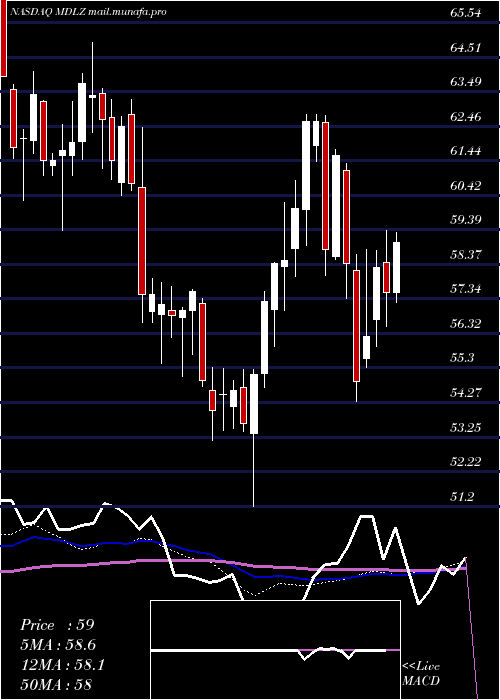Viewport: 500px width, 700px height.
Task: Select the 65.54 price axis label
Action: coord(466,13)
